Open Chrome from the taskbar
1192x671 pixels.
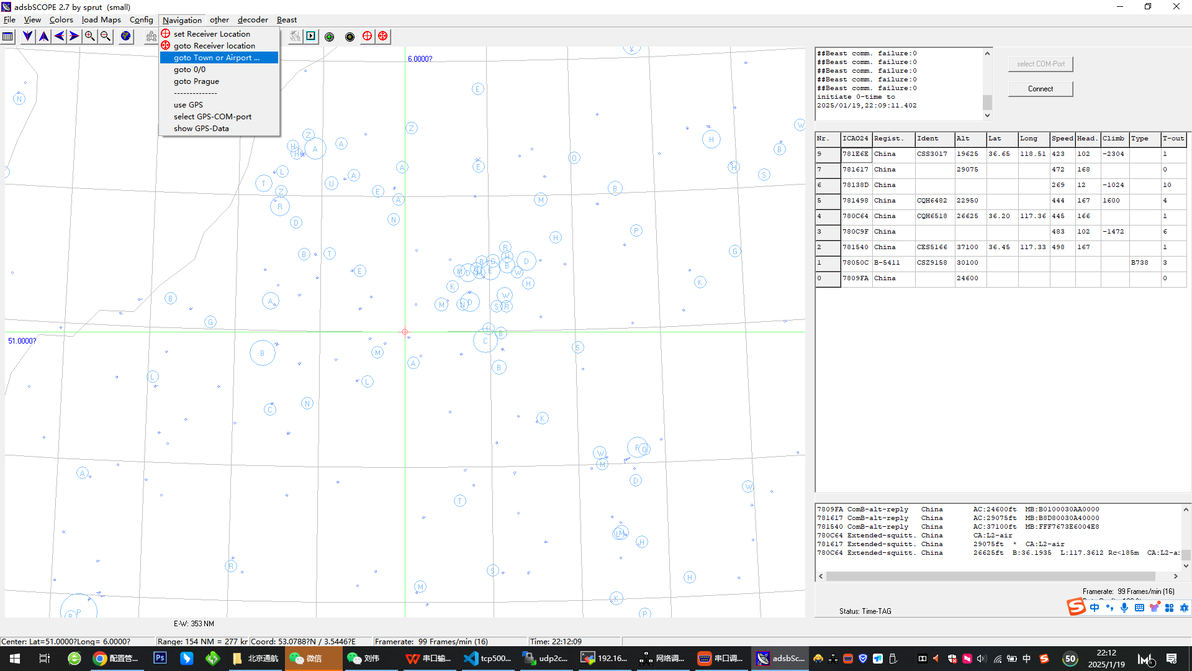[x=116, y=659]
